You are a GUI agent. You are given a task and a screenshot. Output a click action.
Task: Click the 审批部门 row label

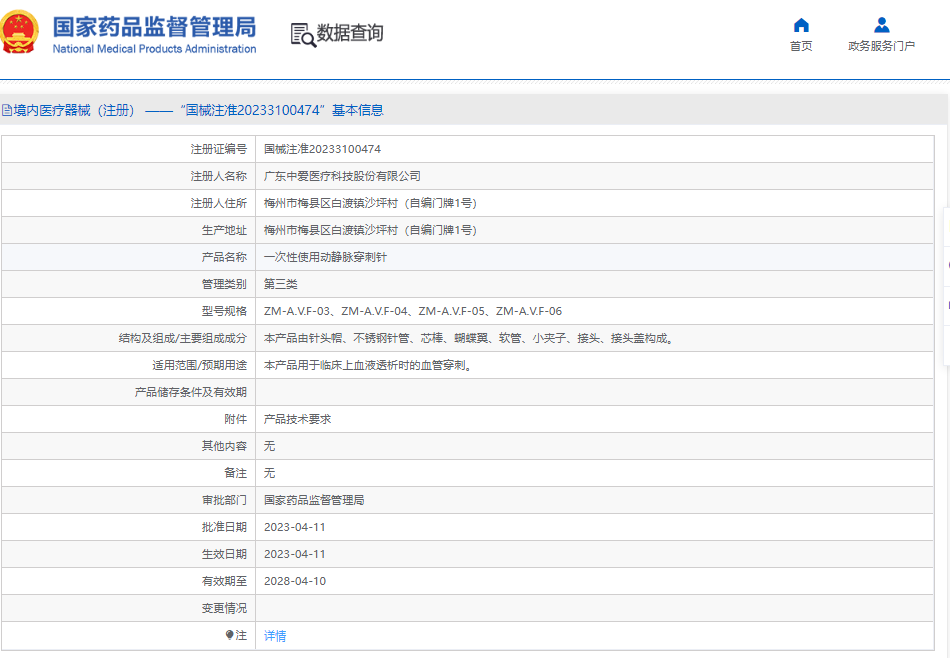point(224,500)
